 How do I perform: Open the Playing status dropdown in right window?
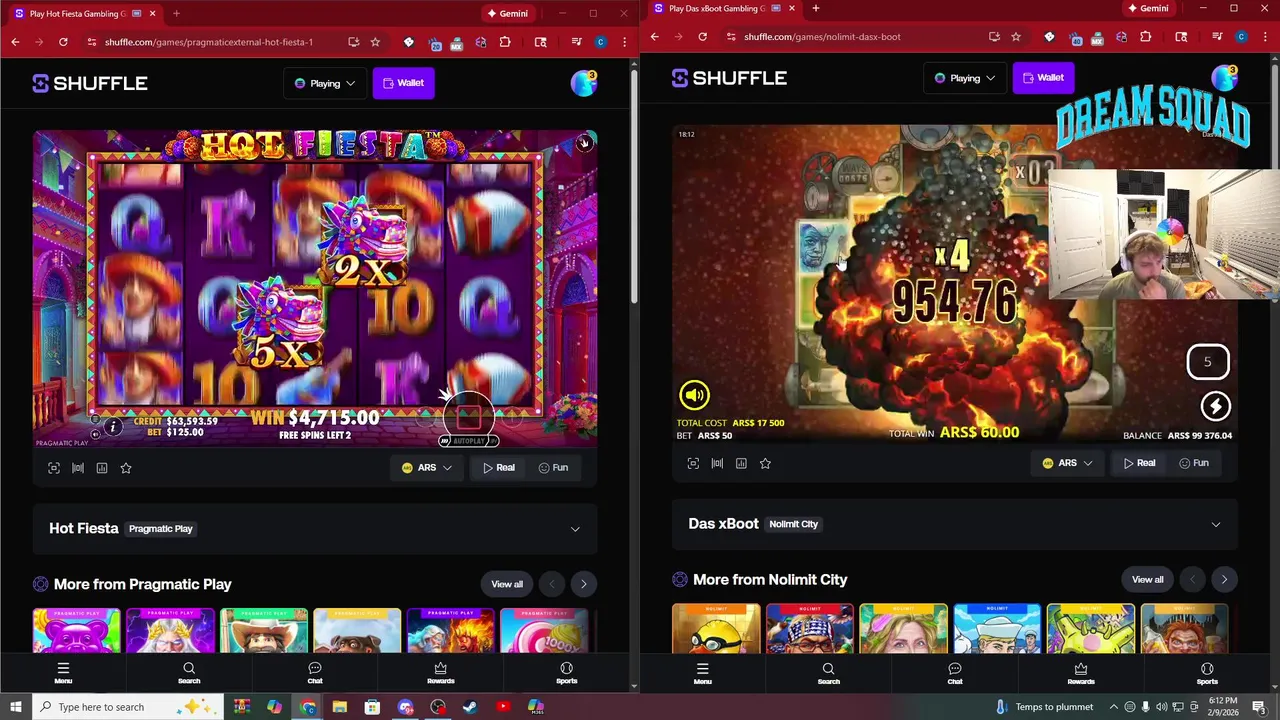coord(965,78)
